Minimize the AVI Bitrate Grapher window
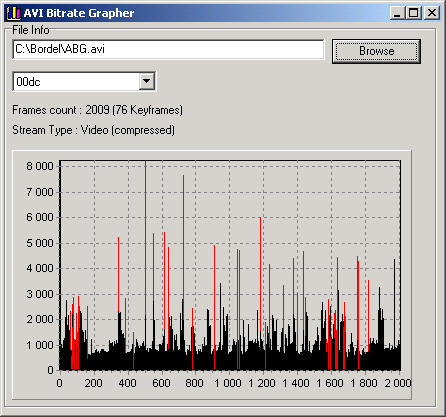The image size is (446, 417). pyautogui.click(x=397, y=13)
